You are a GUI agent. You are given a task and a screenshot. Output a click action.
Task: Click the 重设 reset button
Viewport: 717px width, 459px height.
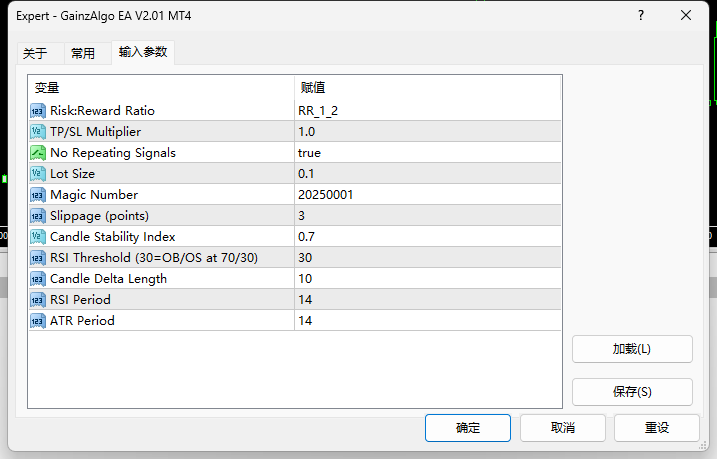pyautogui.click(x=657, y=428)
